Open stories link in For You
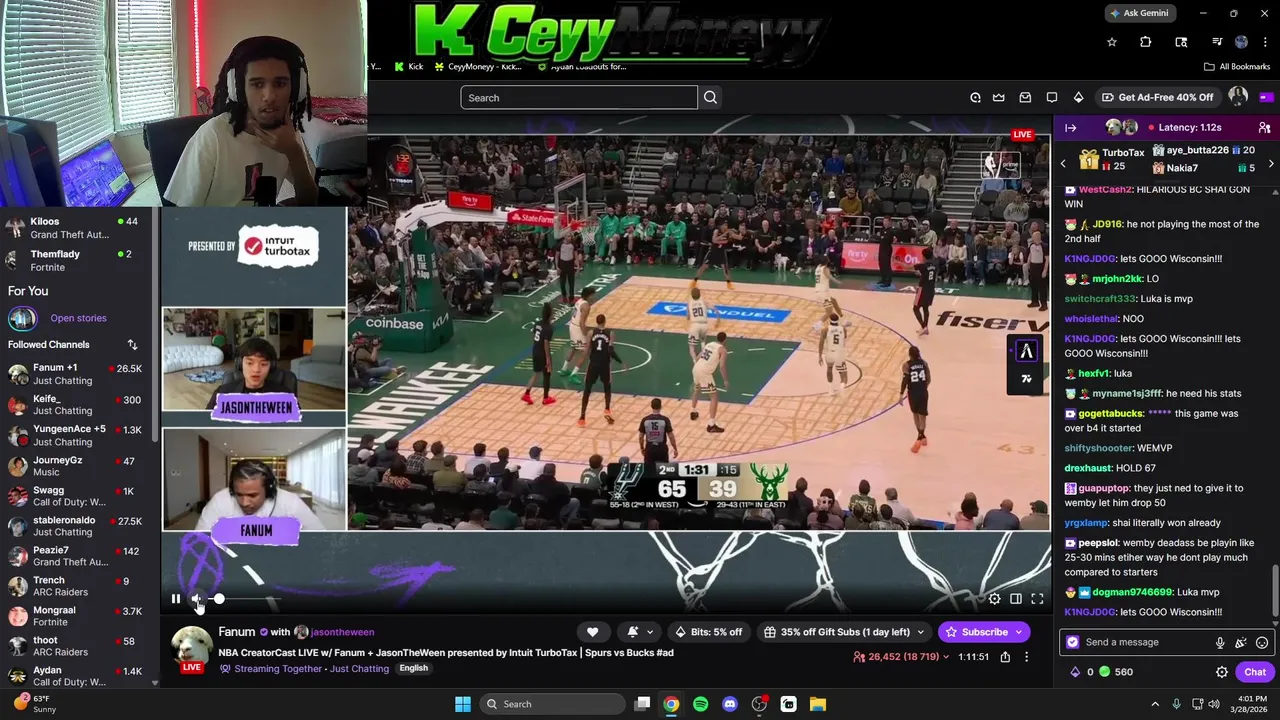This screenshot has height=720, width=1280. 78,318
